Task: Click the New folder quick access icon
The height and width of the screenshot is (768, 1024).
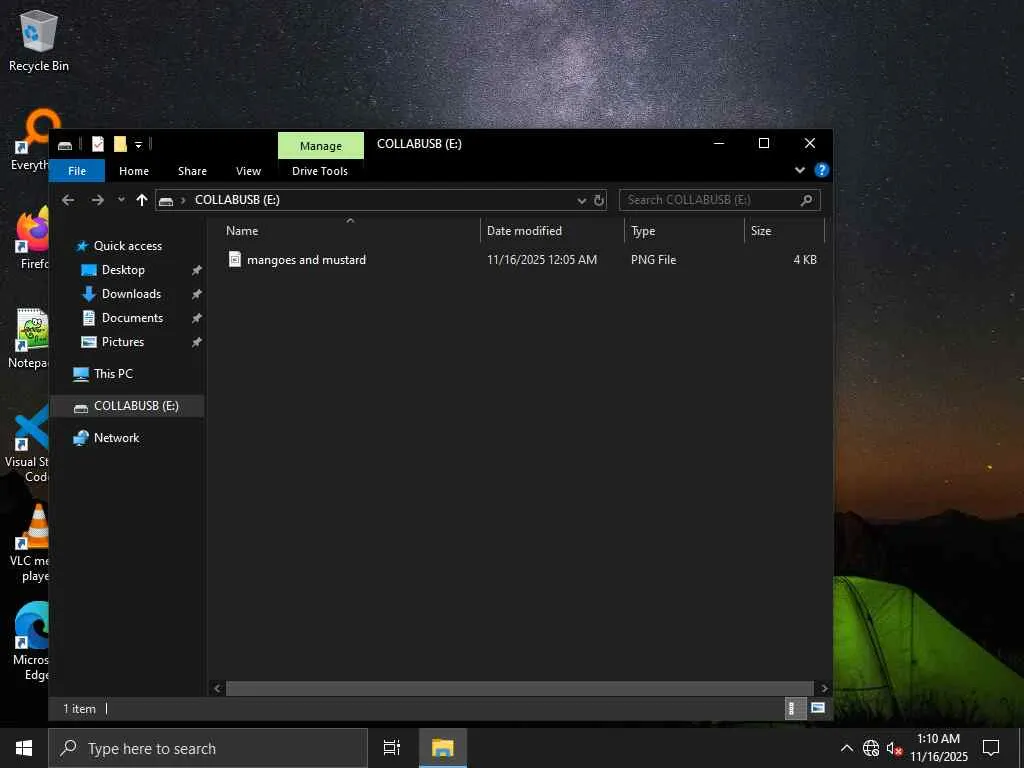Action: [120, 144]
